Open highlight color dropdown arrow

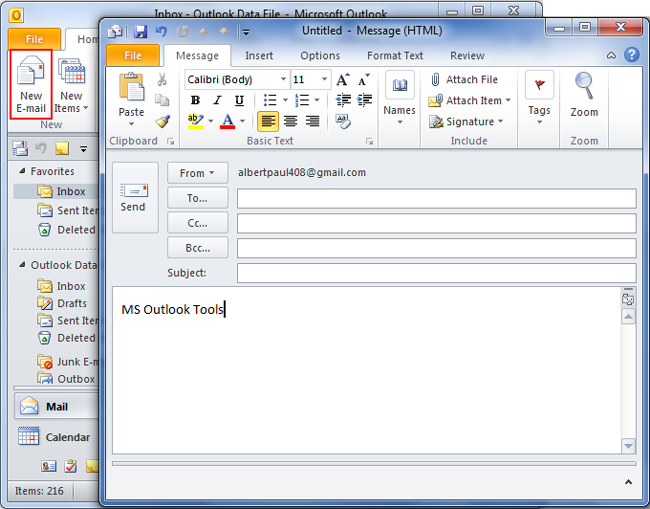point(211,121)
